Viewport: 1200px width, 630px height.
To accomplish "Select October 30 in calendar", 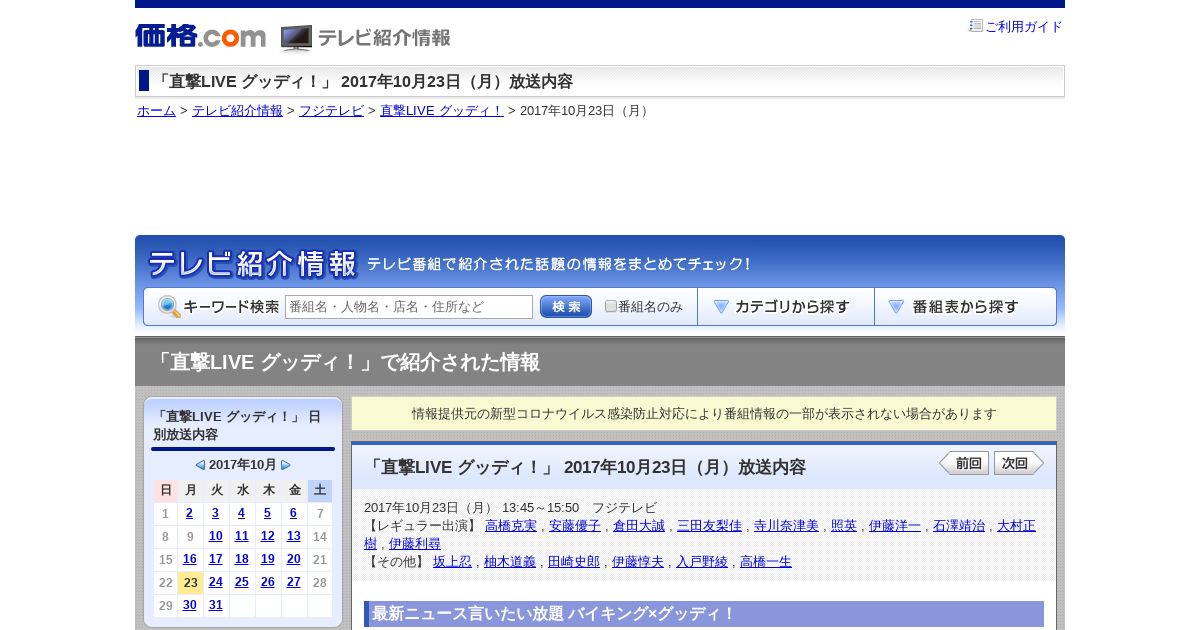I will [190, 605].
